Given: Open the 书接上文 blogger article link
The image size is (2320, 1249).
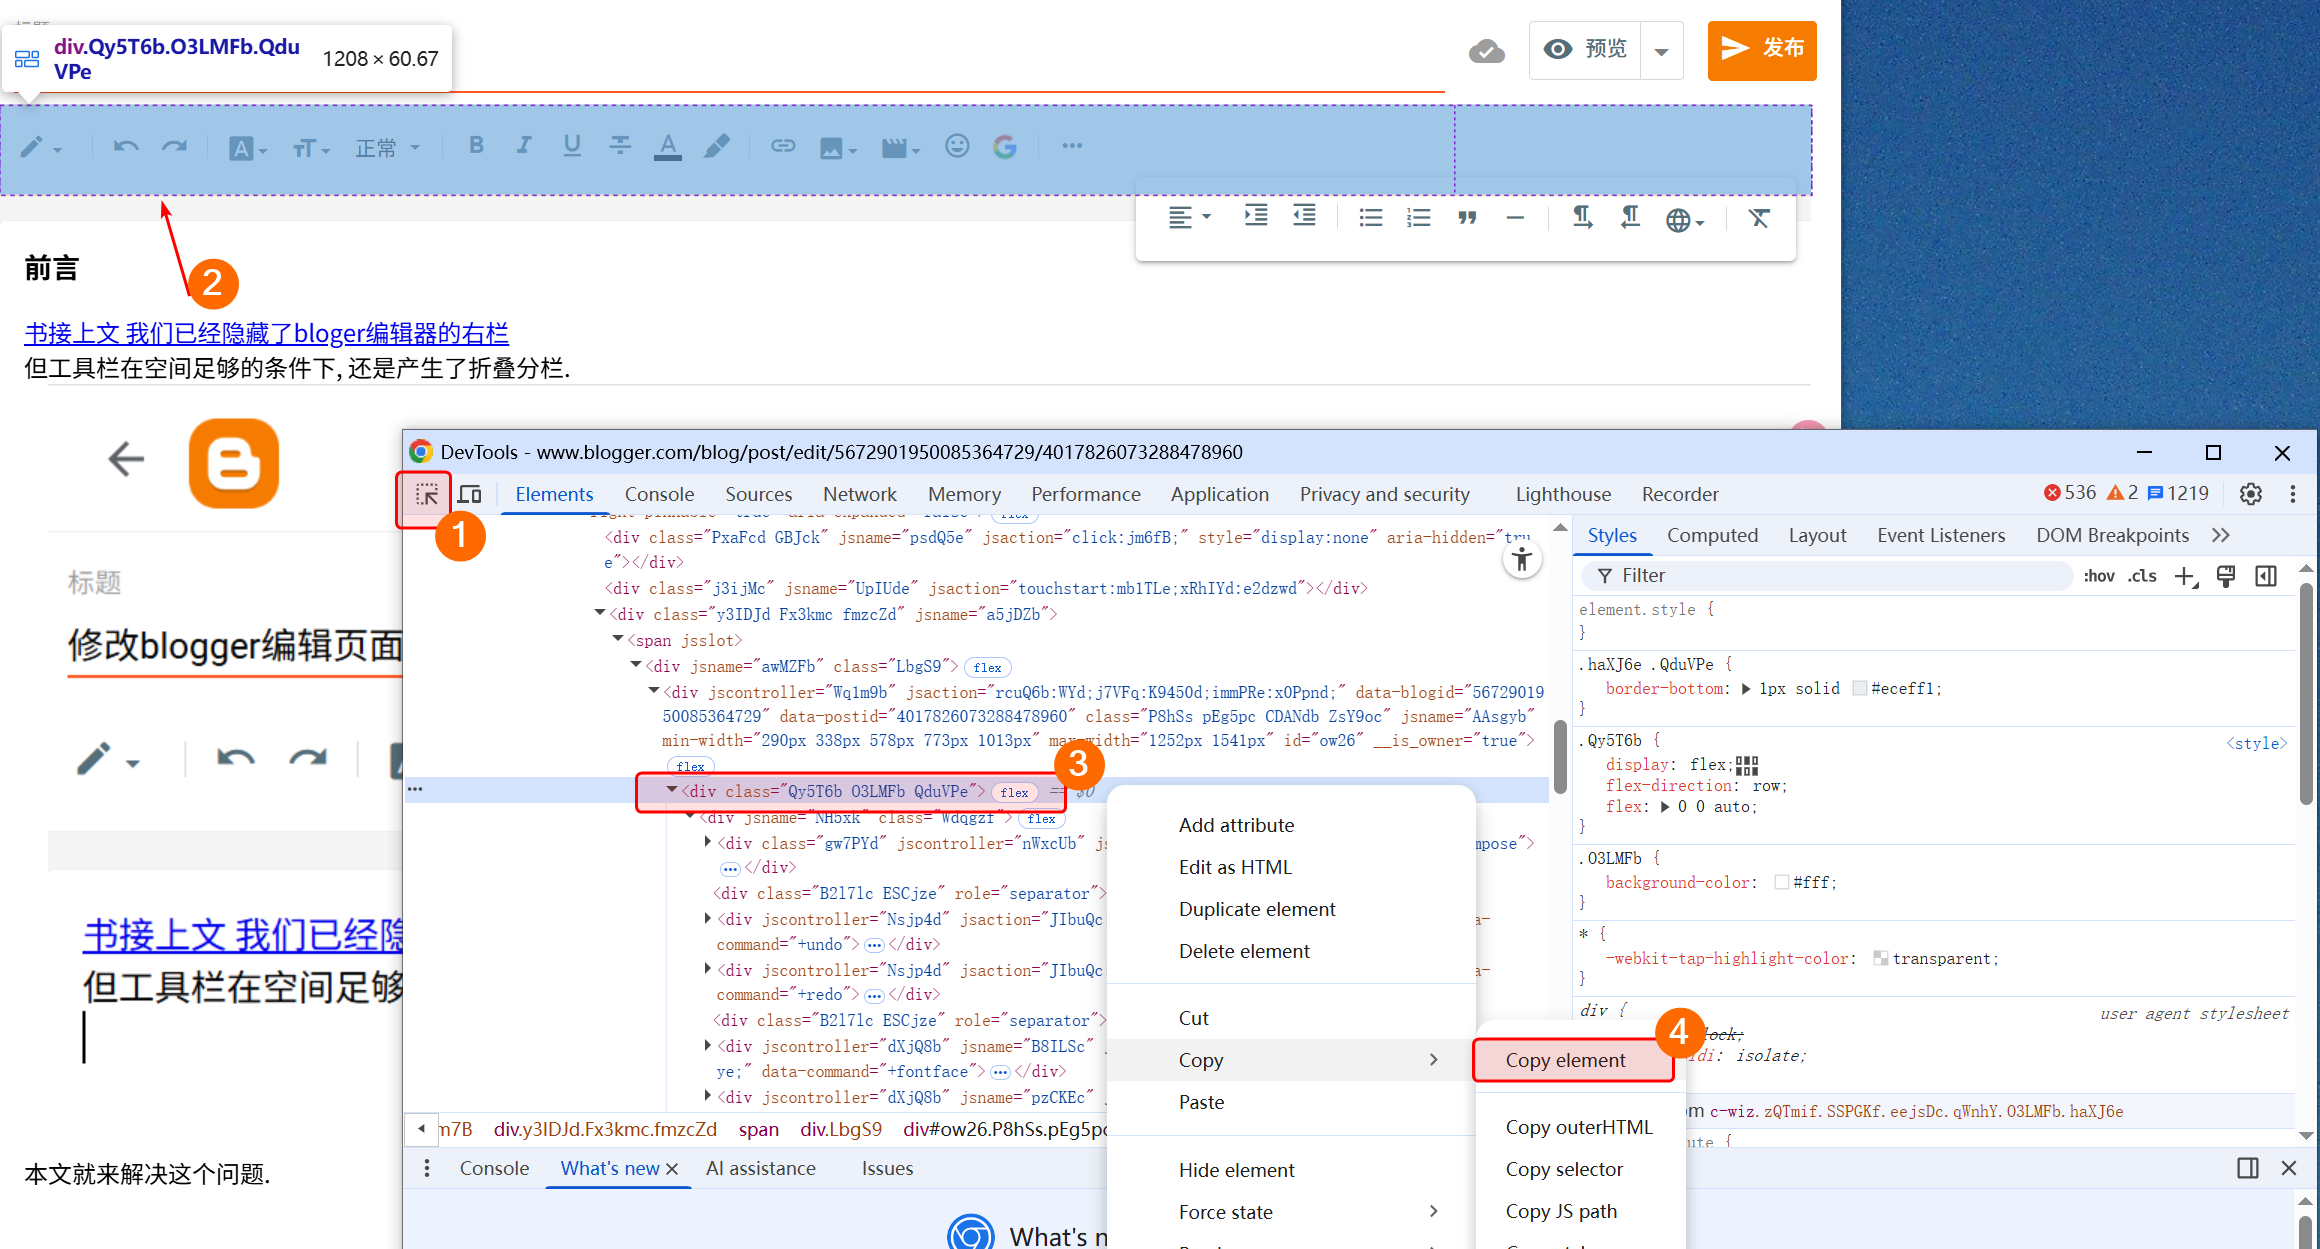Looking at the screenshot, I should click(266, 333).
